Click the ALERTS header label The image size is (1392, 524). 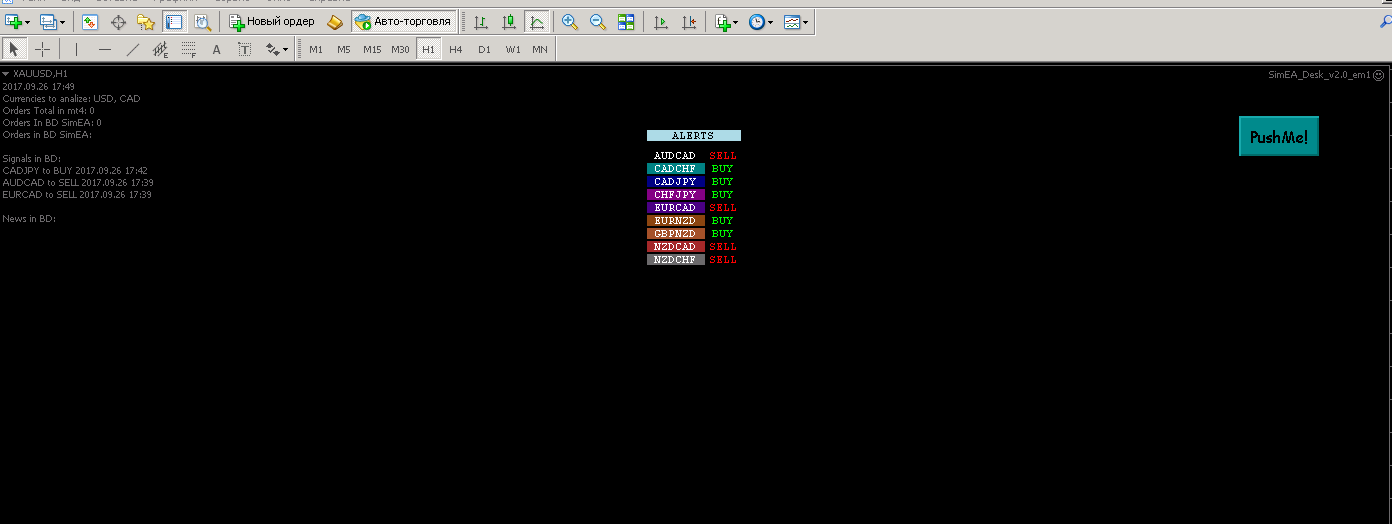pyautogui.click(x=693, y=135)
